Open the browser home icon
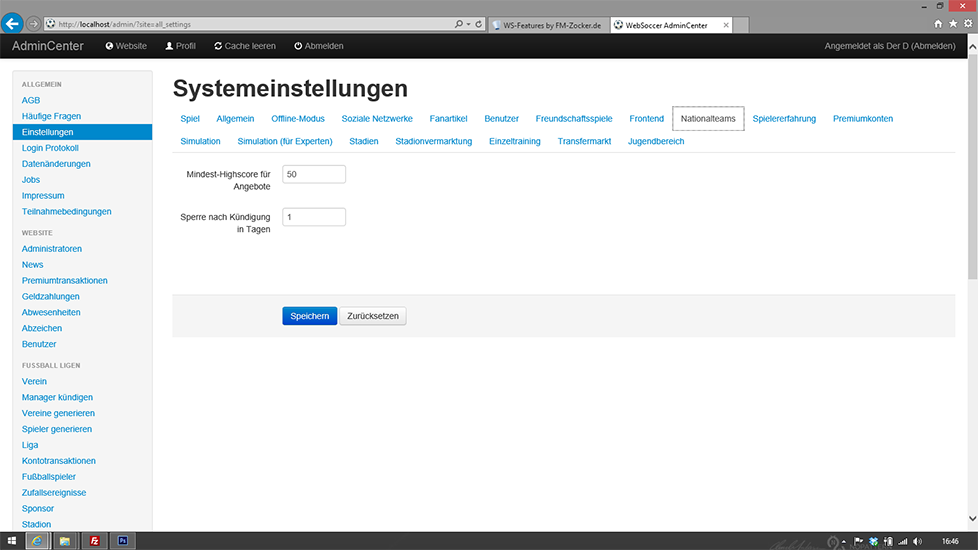The height and width of the screenshot is (550, 978). [x=938, y=23]
